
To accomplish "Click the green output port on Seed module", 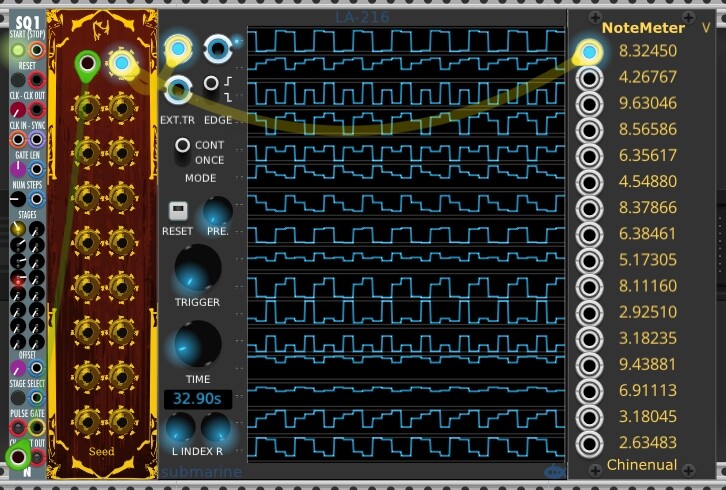I will 88,66.
